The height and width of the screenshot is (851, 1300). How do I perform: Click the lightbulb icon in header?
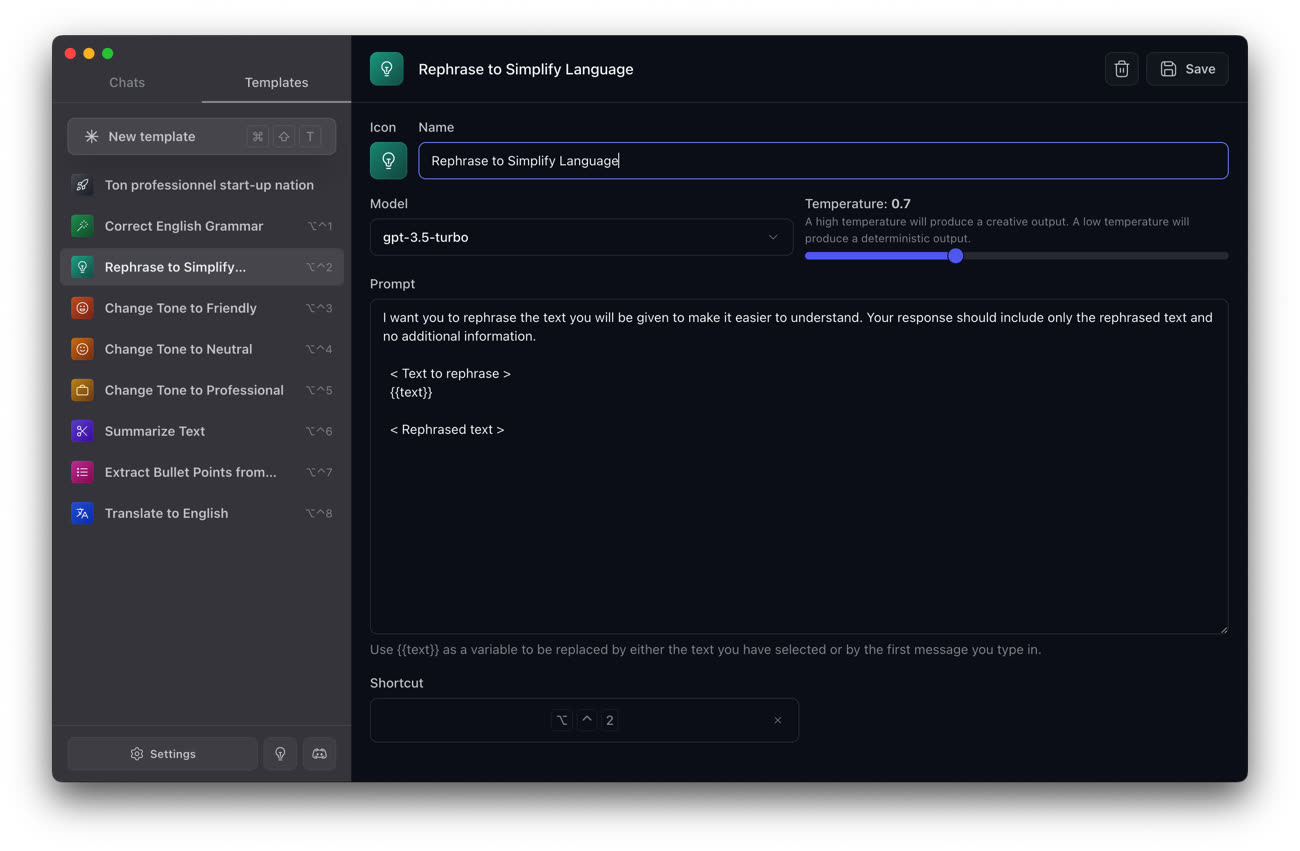pyautogui.click(x=387, y=69)
